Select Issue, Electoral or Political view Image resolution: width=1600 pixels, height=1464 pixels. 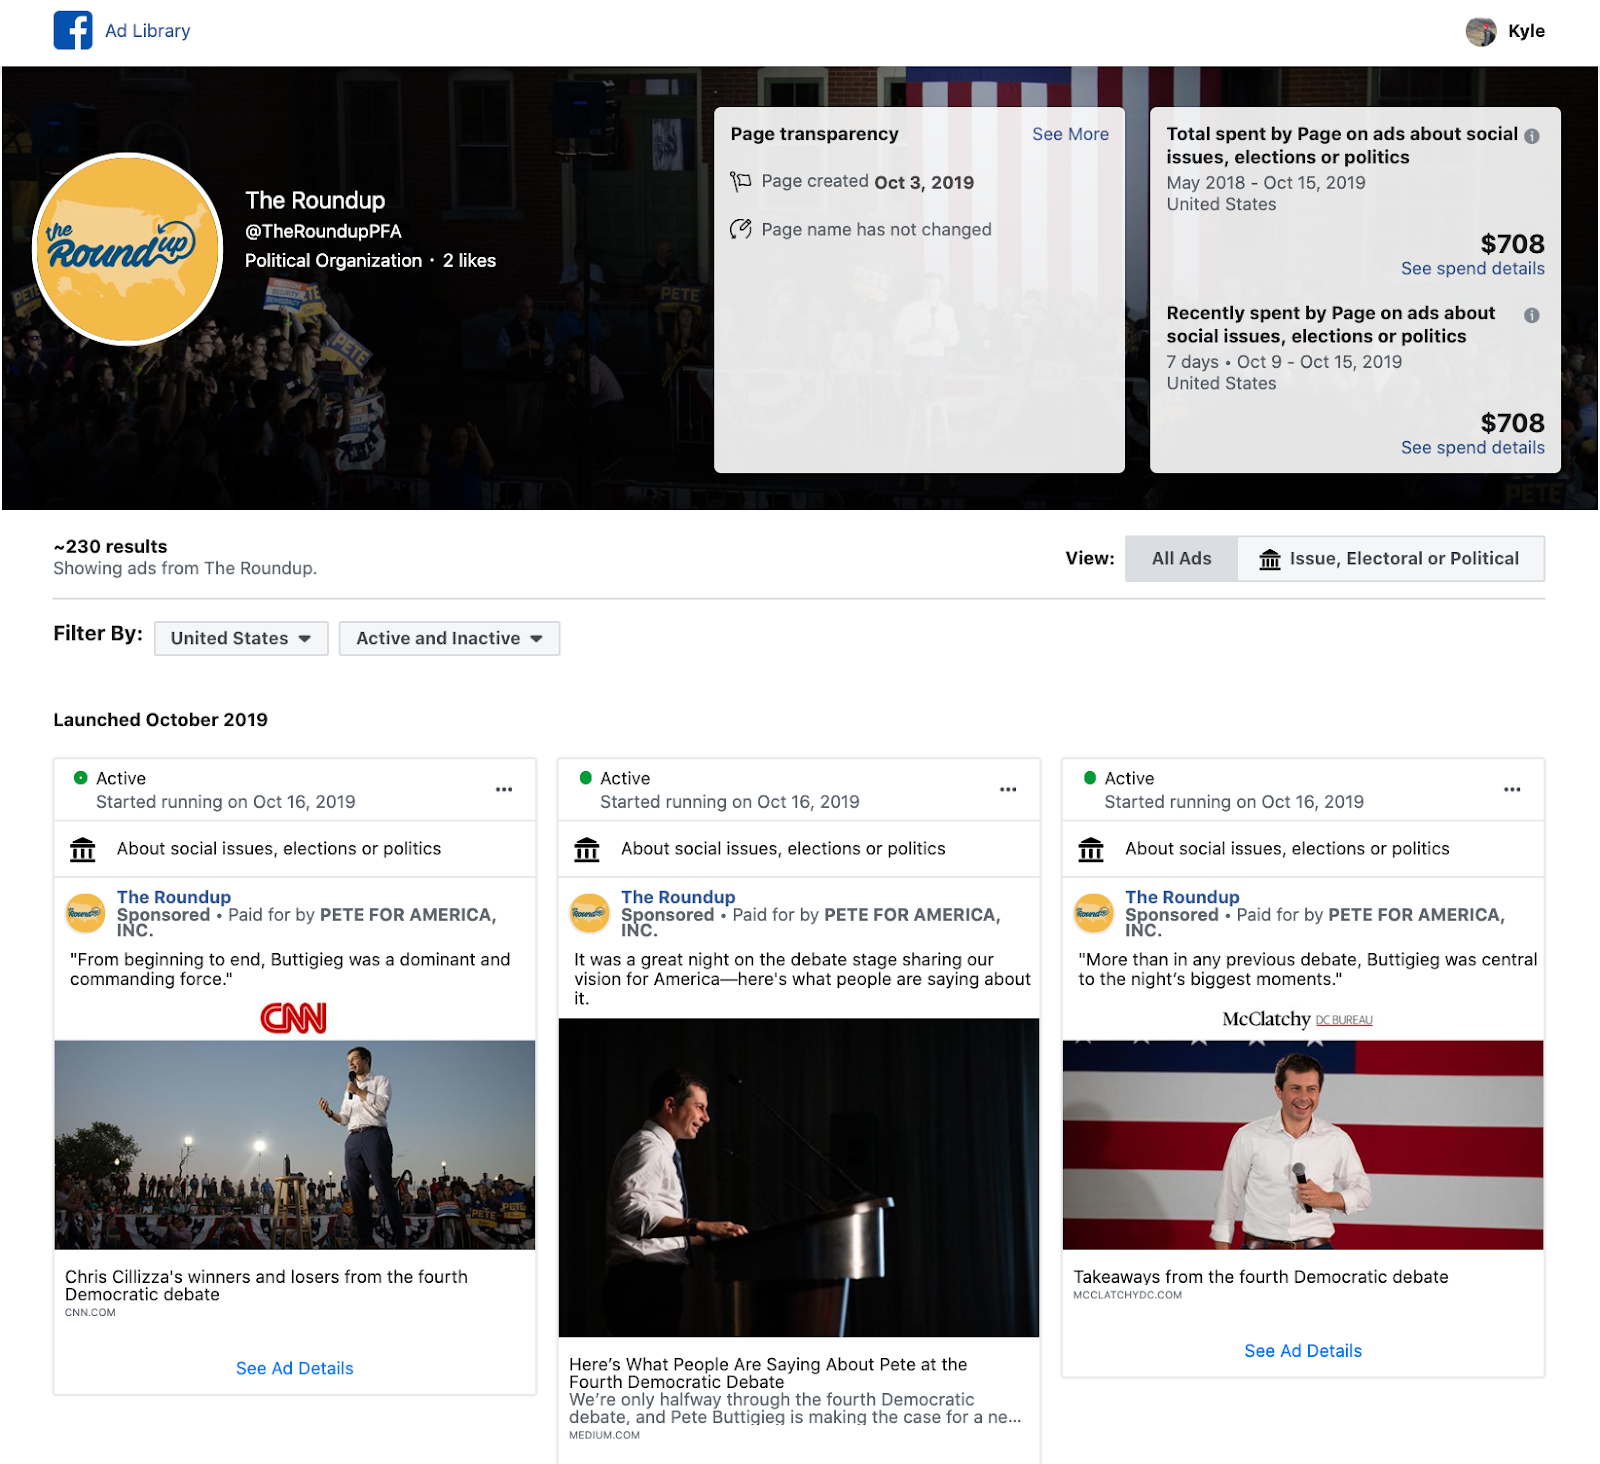(1390, 558)
